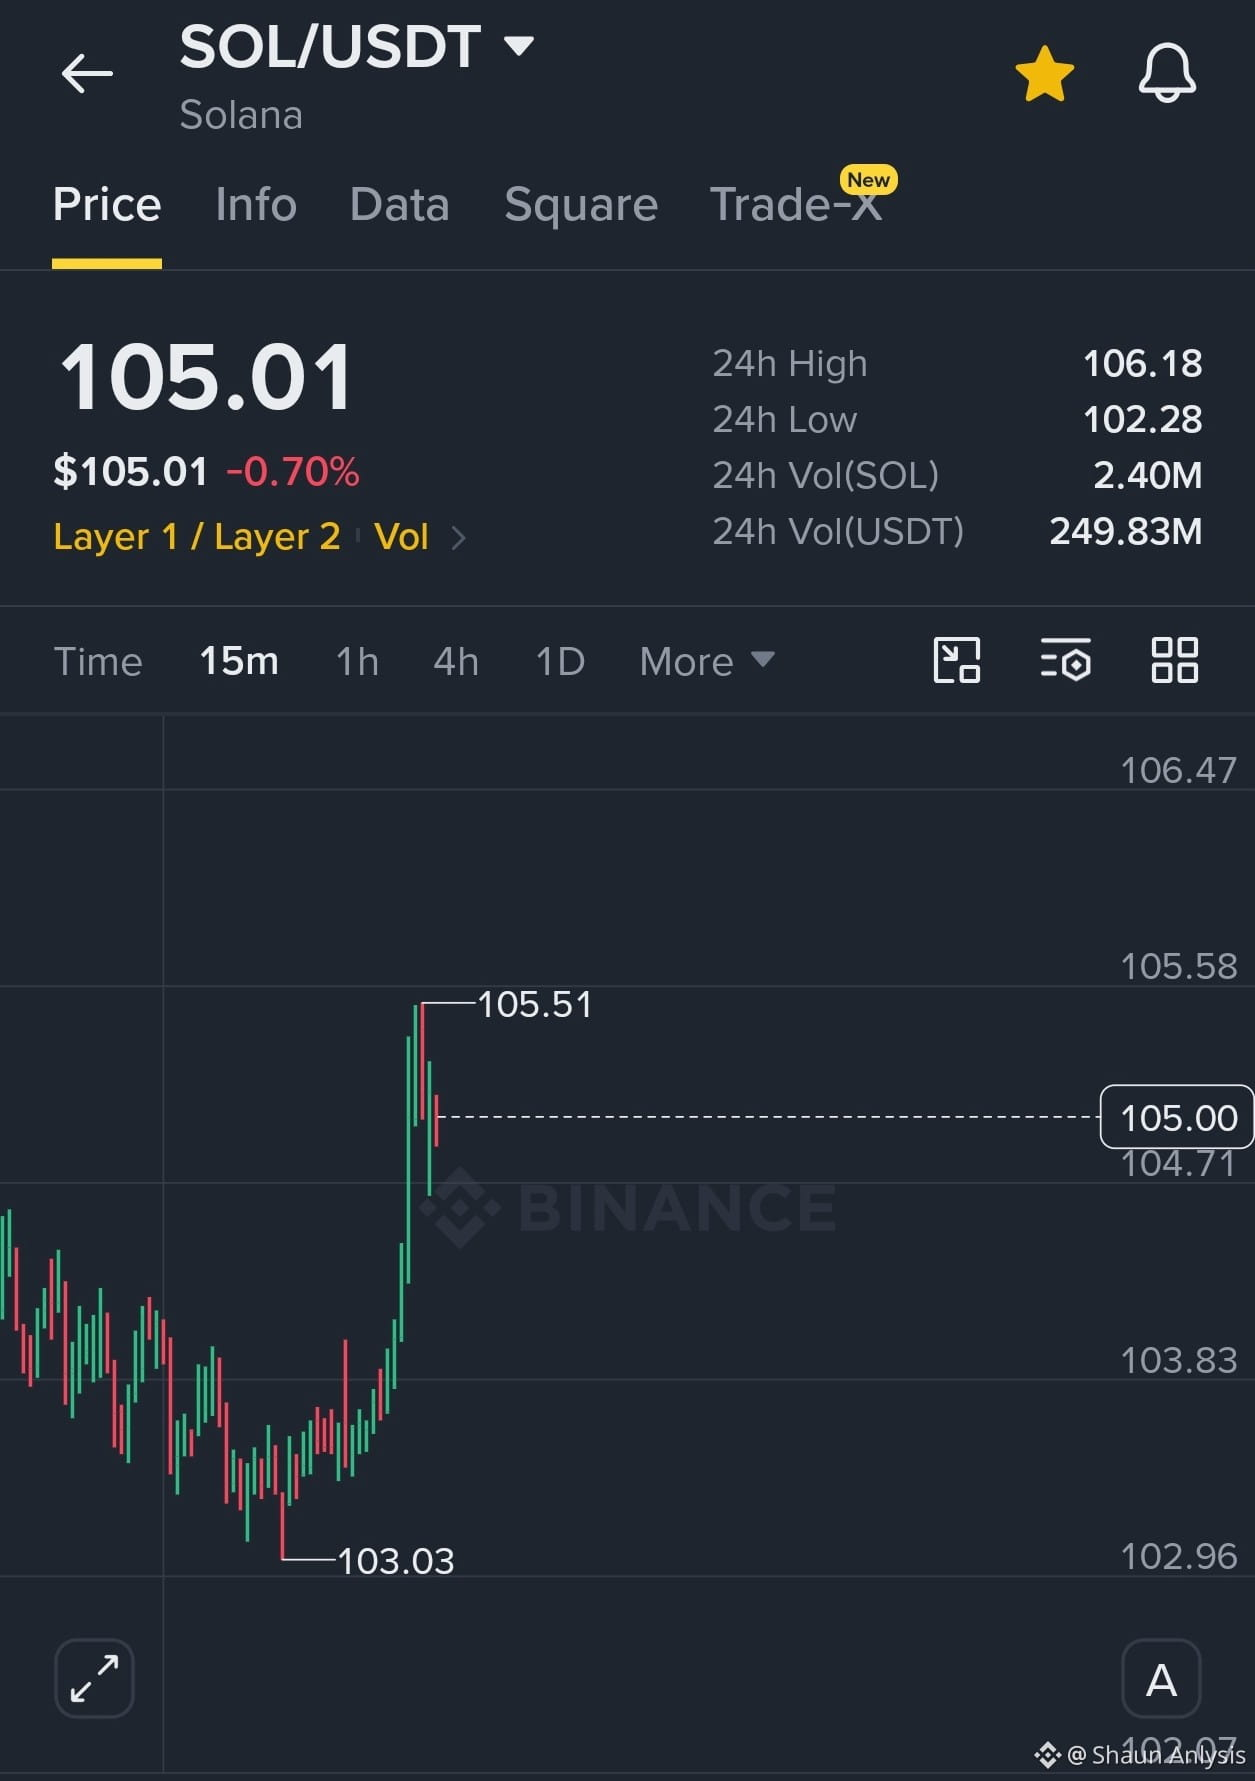Tap the -0.70% change value
1255x1781 pixels.
(293, 472)
